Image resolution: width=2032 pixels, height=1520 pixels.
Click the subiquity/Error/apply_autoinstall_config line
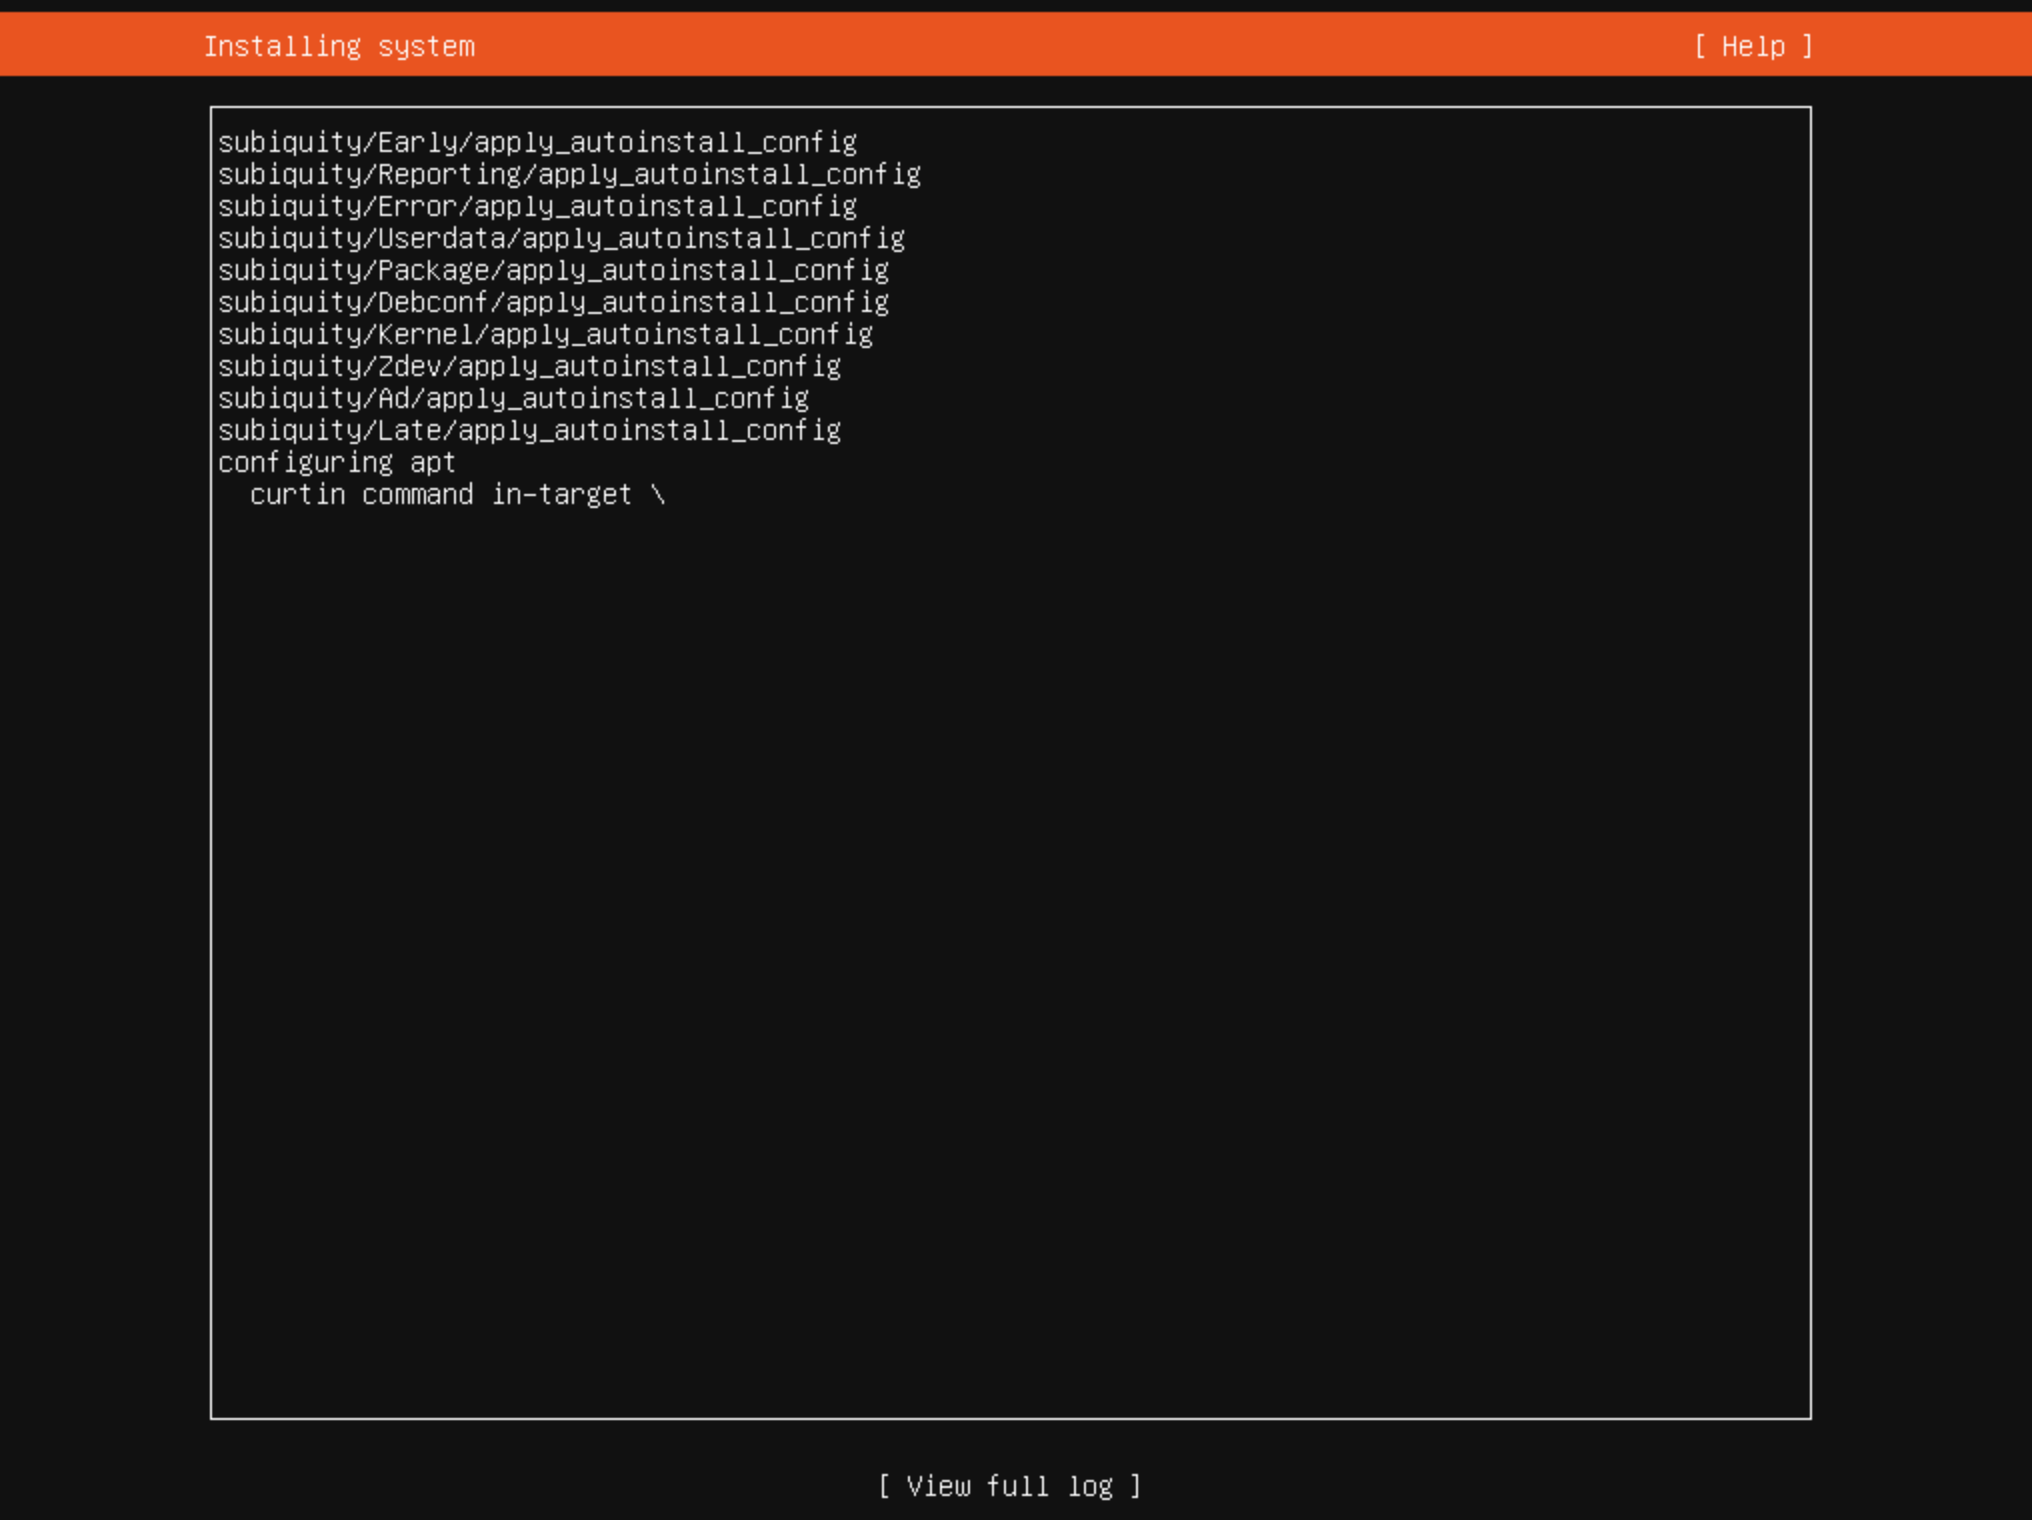click(537, 206)
